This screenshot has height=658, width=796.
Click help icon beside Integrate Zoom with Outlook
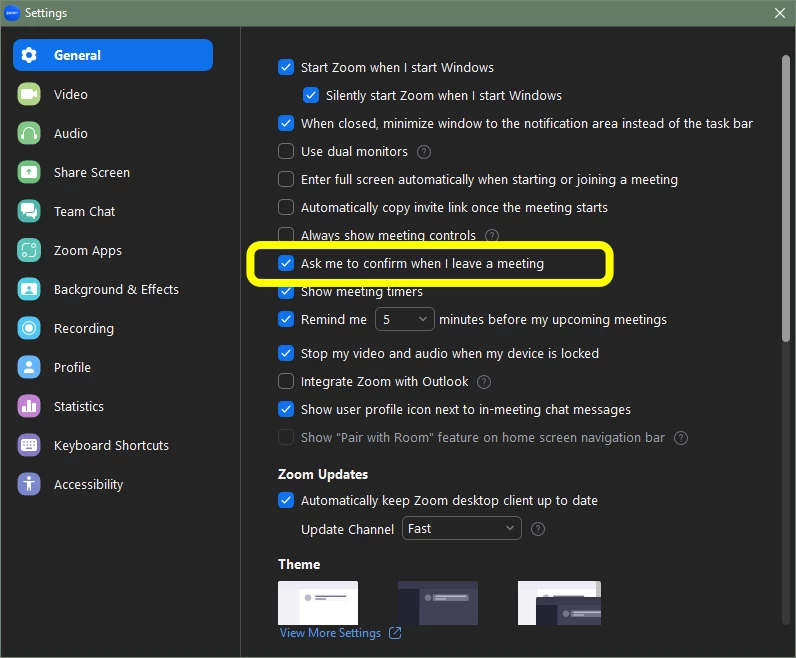tap(484, 382)
